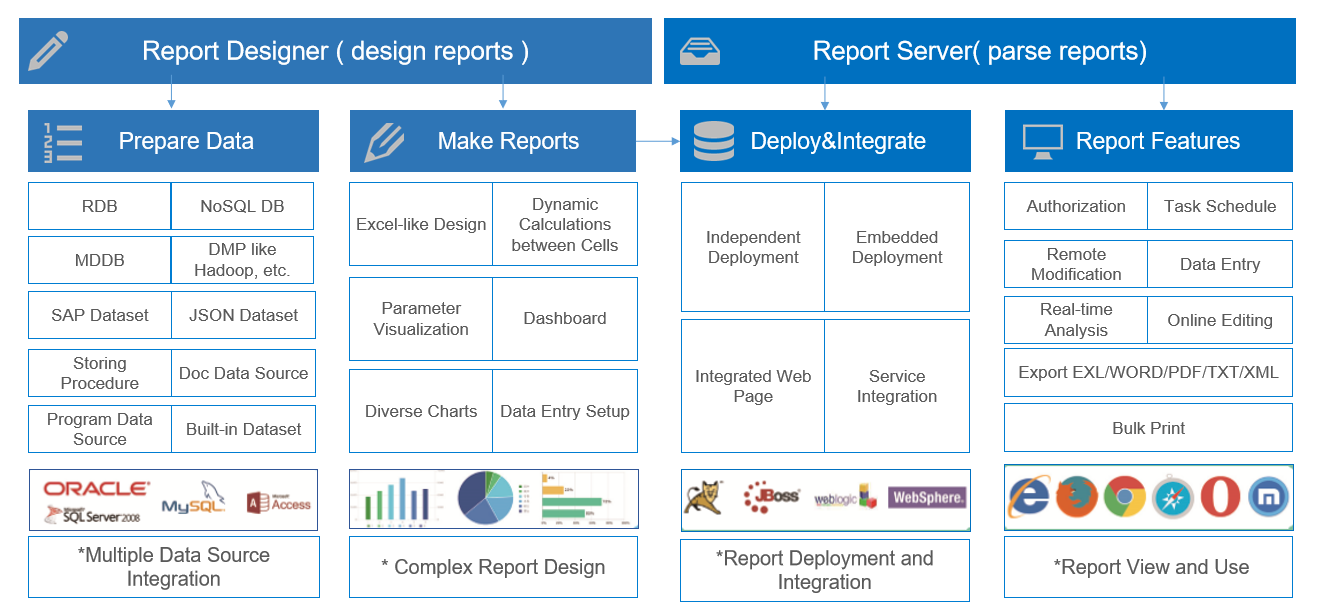The height and width of the screenshot is (608, 1317).
Task: Click the Report View and Use caption
Action: tap(1148, 567)
